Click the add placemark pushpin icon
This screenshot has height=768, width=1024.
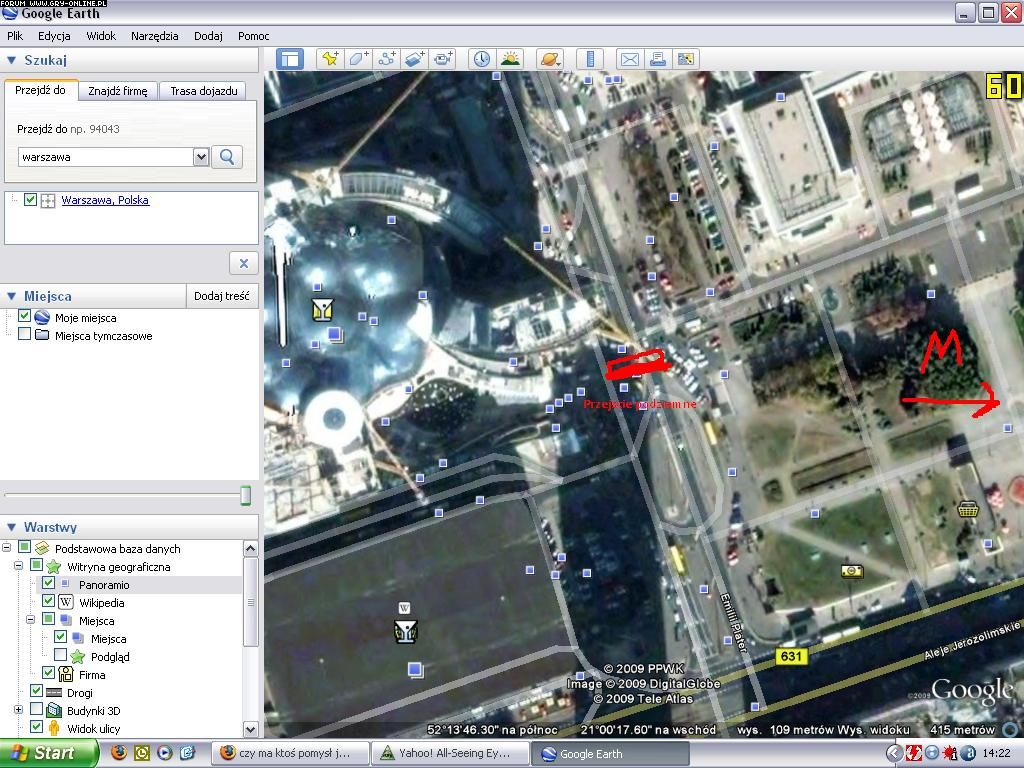click(329, 59)
